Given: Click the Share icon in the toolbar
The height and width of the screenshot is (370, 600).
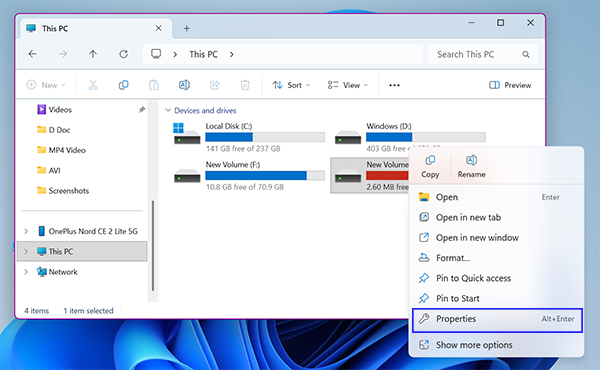Looking at the screenshot, I should coord(215,85).
